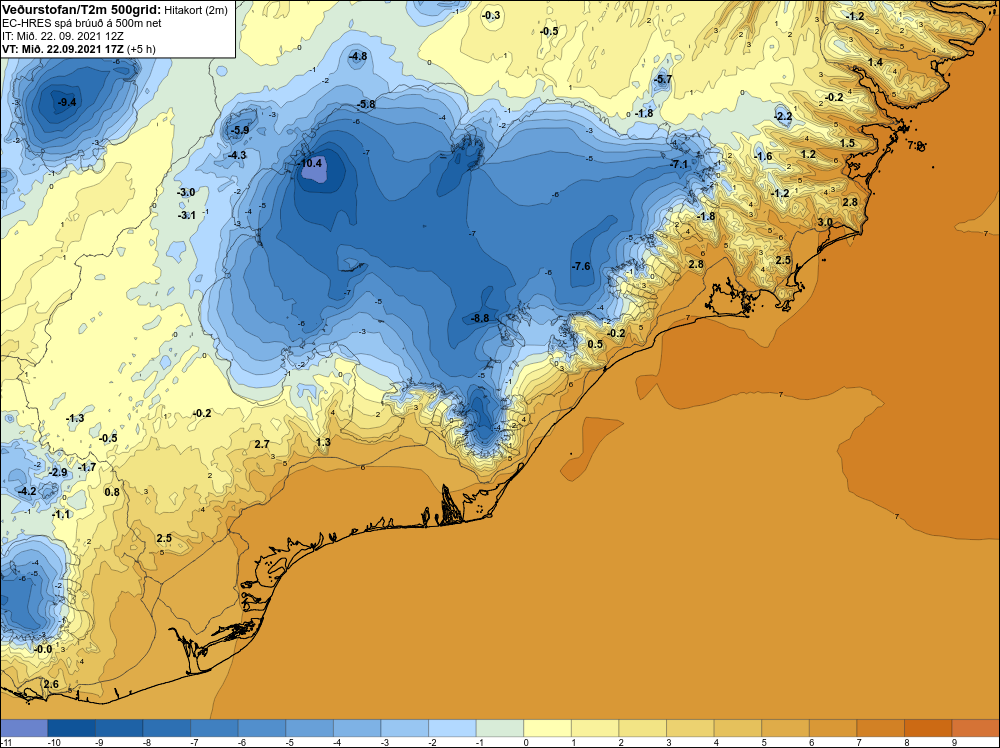
Task: Click the 3.0 temperature value on the map
Action: tap(825, 222)
